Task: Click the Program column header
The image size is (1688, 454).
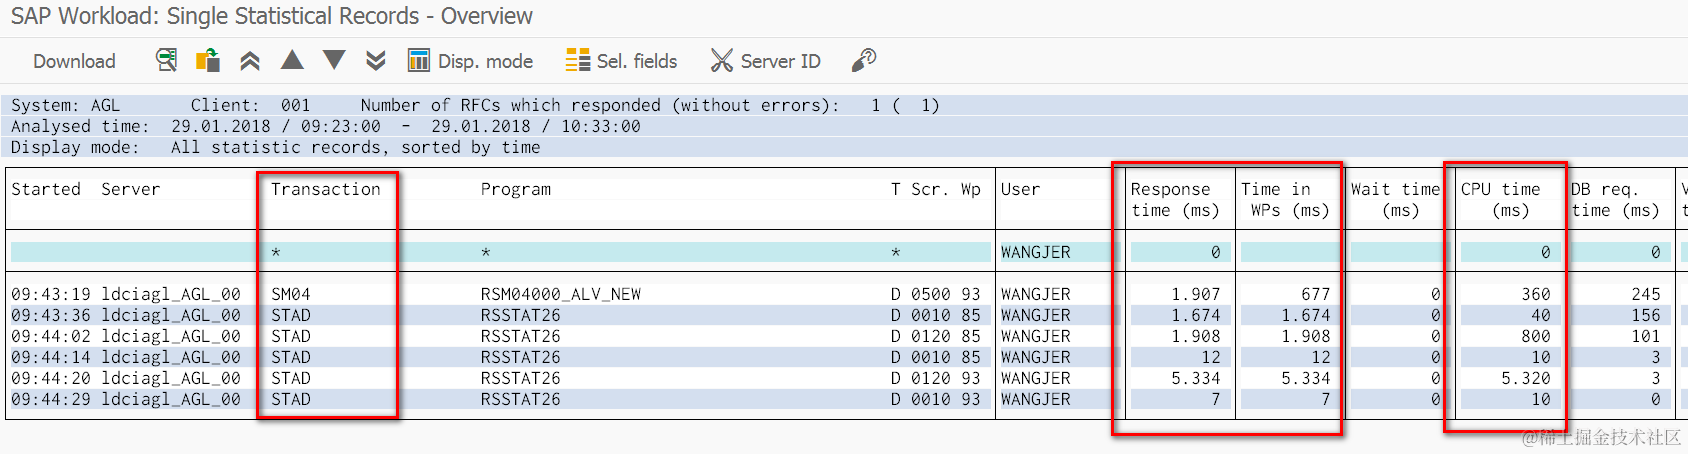Action: pos(516,189)
